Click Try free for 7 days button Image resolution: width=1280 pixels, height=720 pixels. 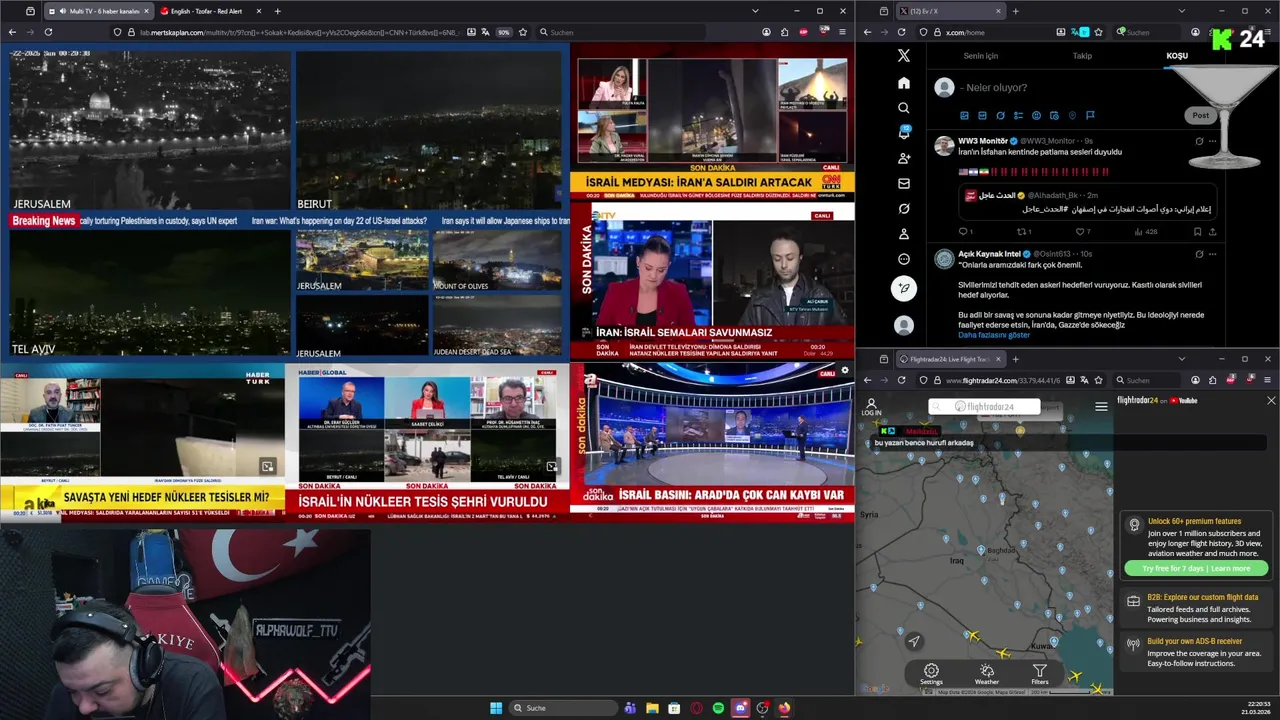pyautogui.click(x=1196, y=568)
